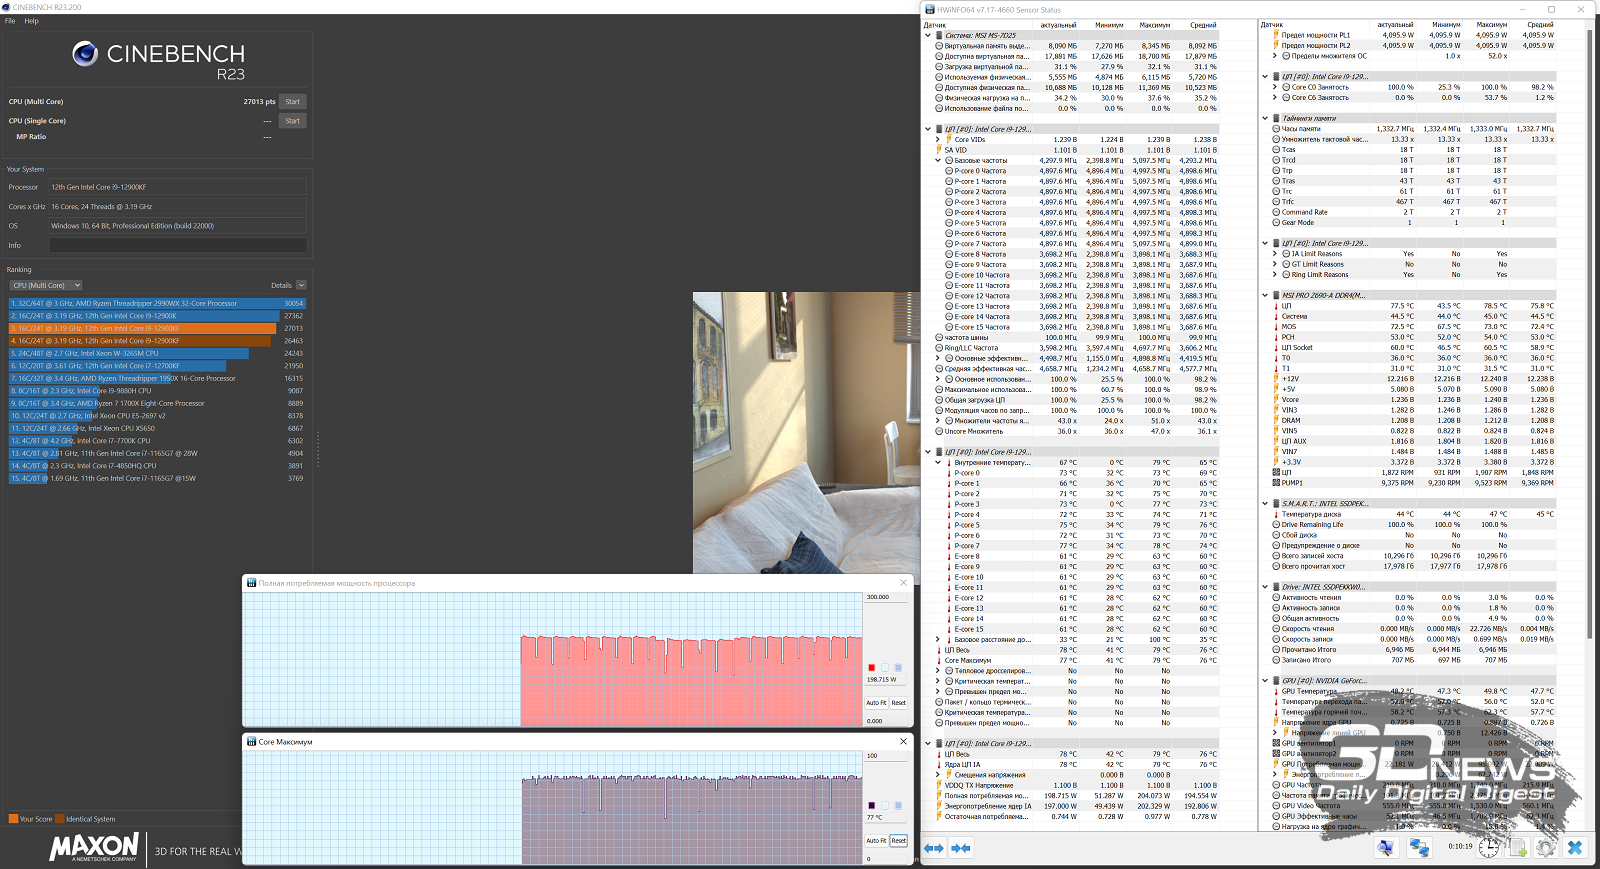The height and width of the screenshot is (869, 1600).
Task: Click the Cinebench title bar app icon
Action: coord(6,7)
